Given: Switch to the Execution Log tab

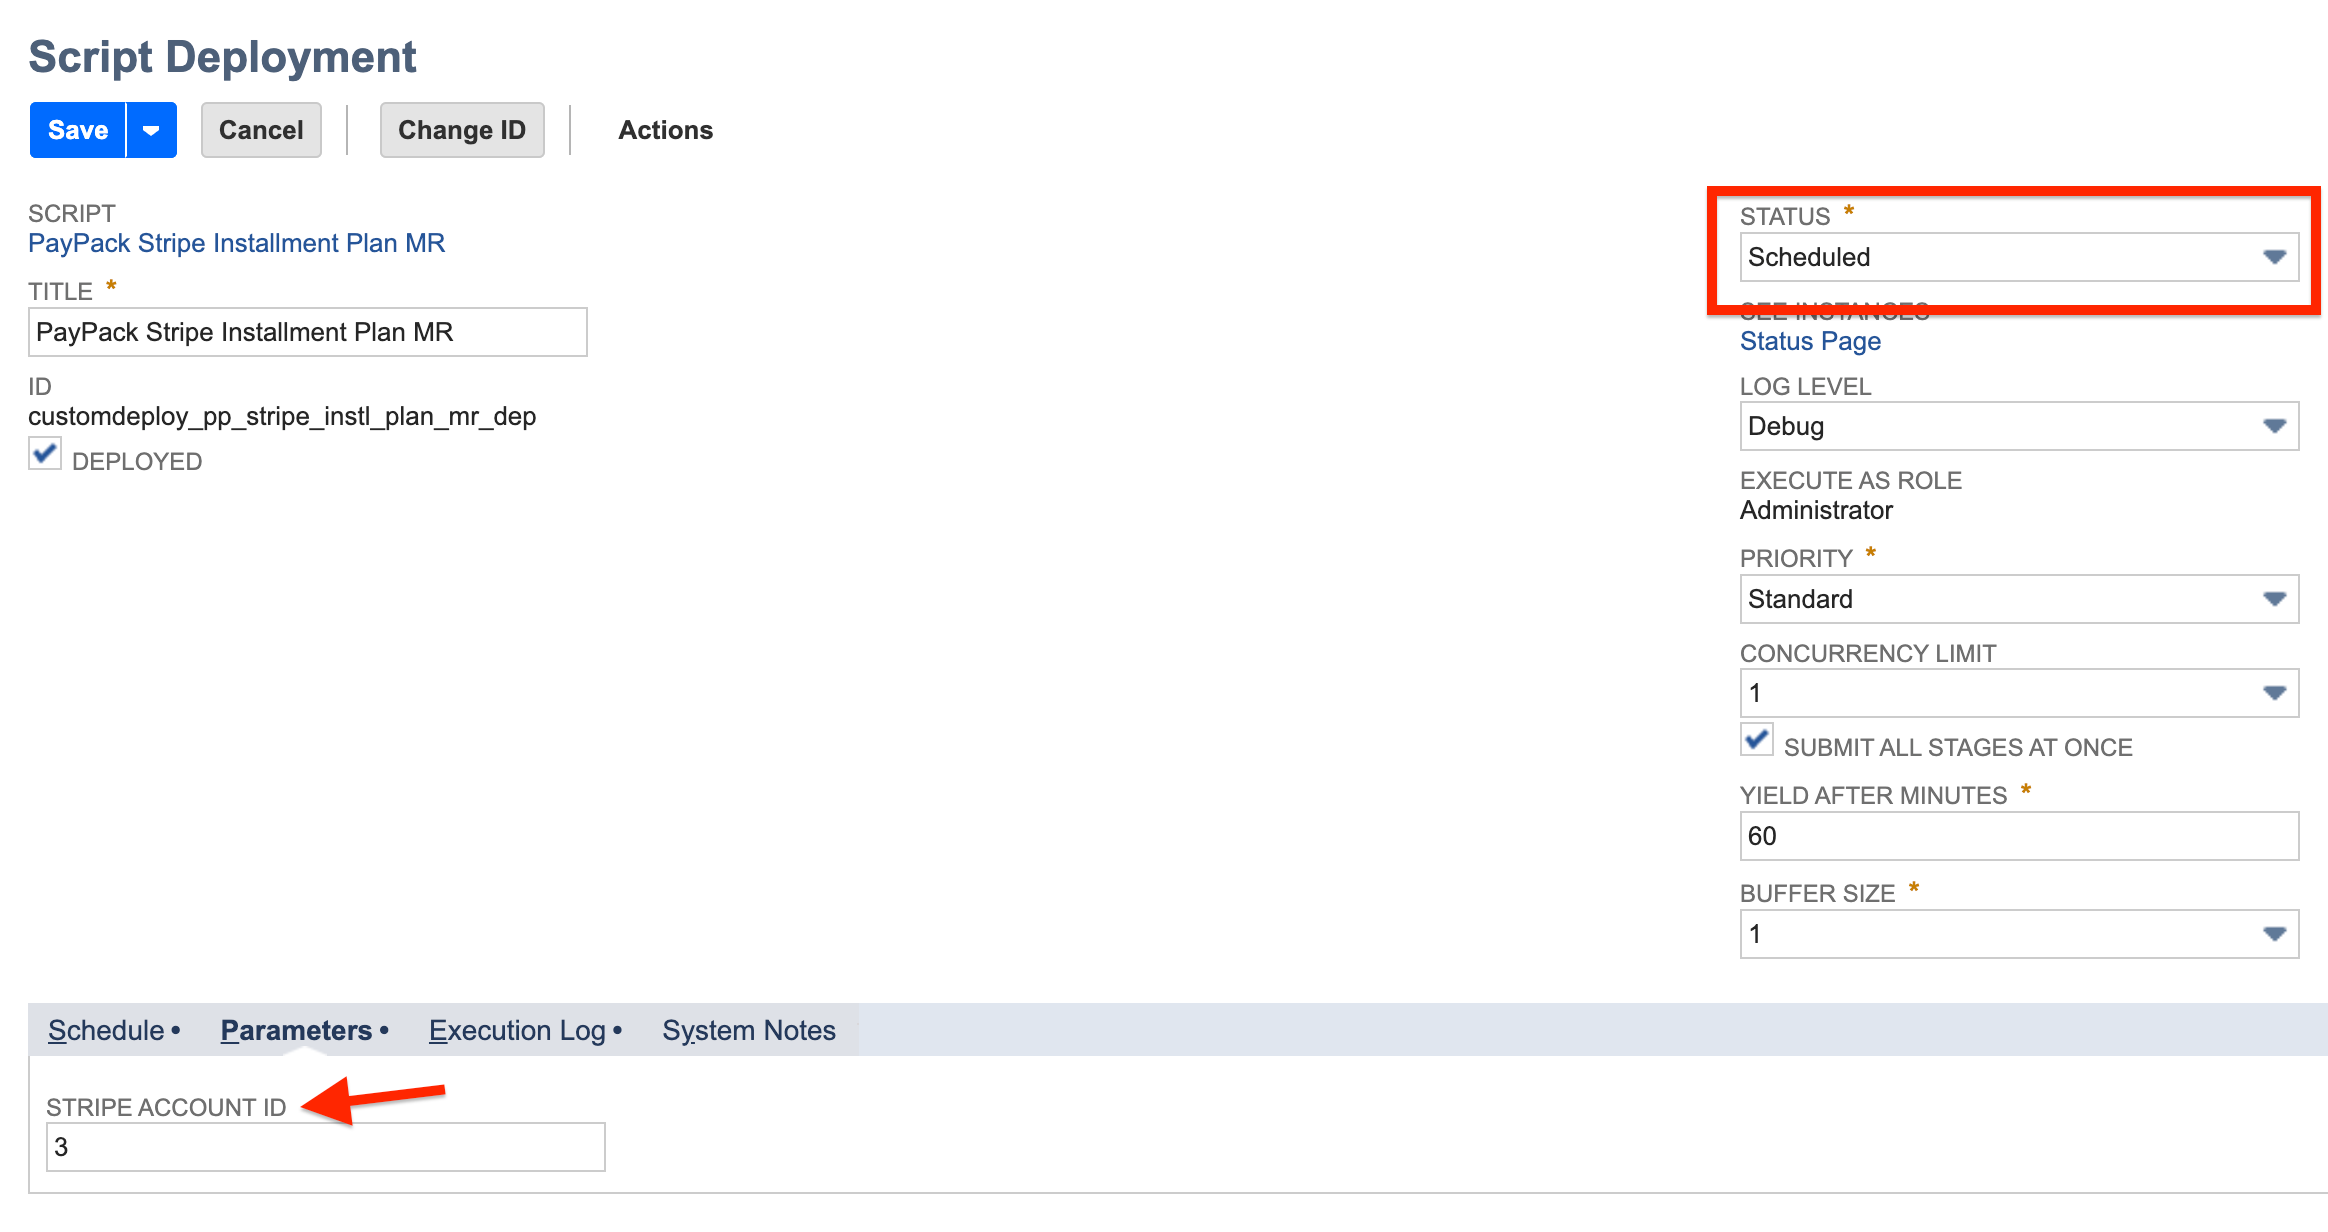Looking at the screenshot, I should coord(516,1030).
